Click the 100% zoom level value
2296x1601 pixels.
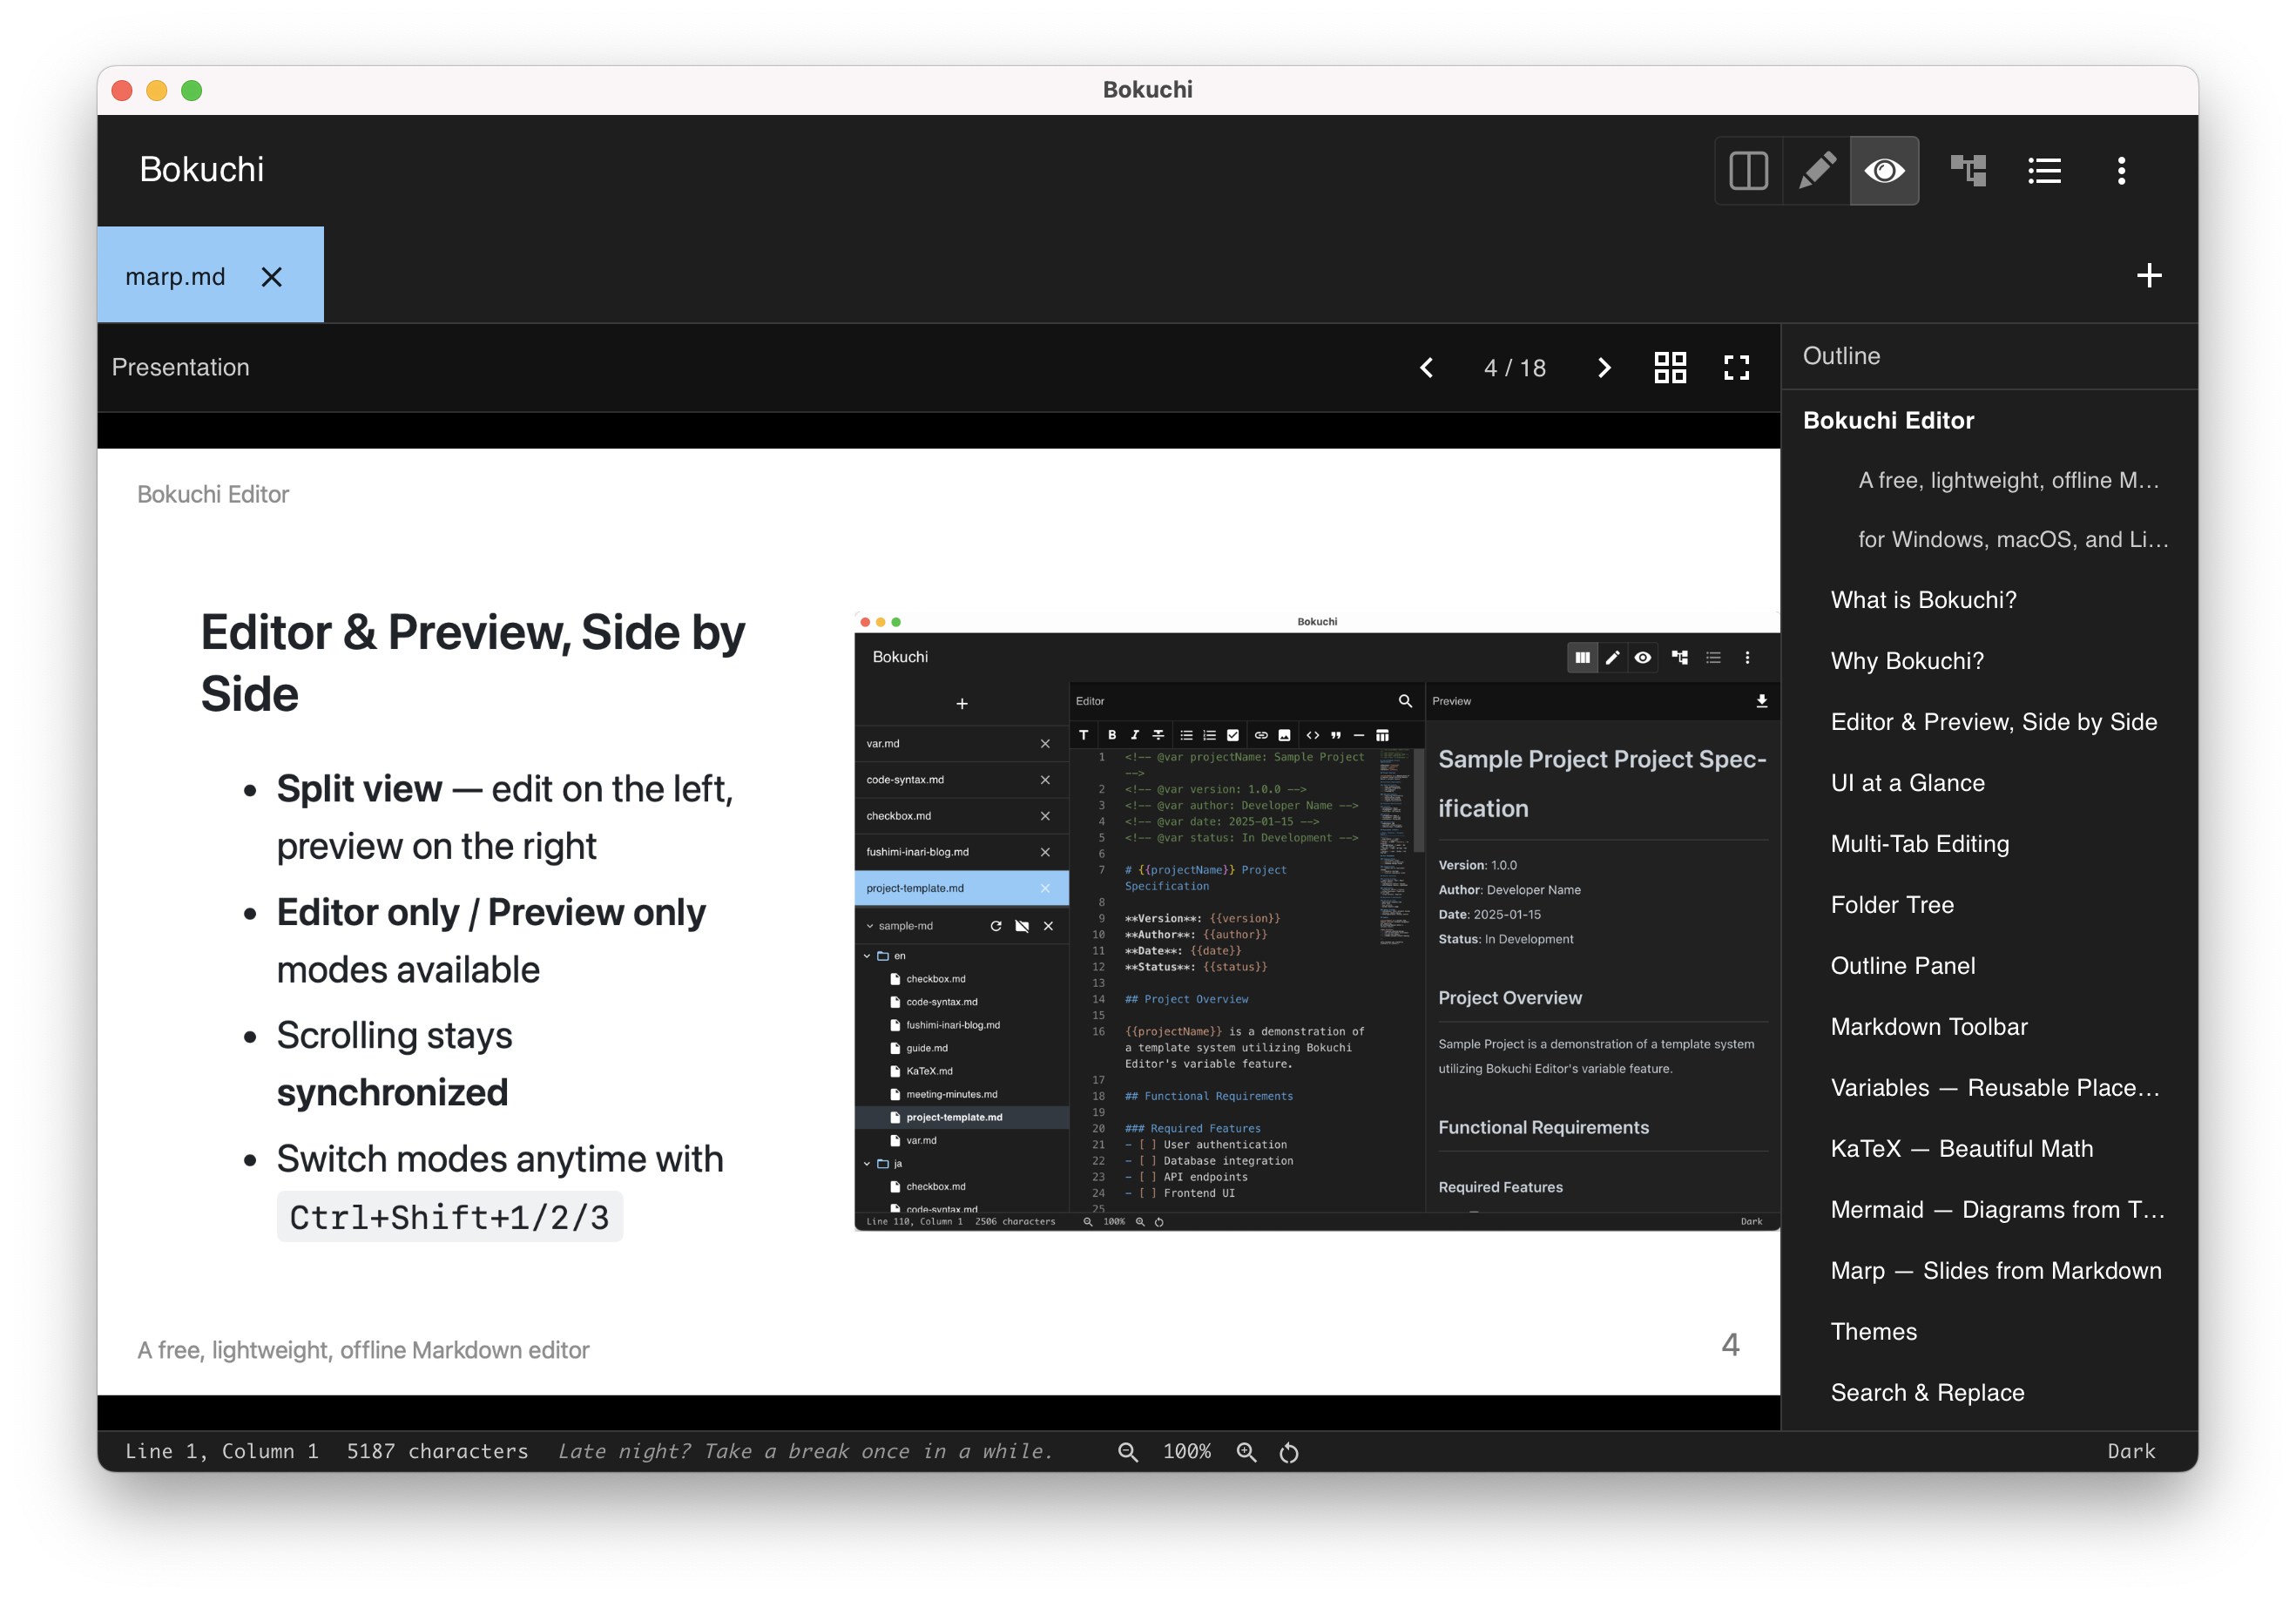[1187, 1451]
